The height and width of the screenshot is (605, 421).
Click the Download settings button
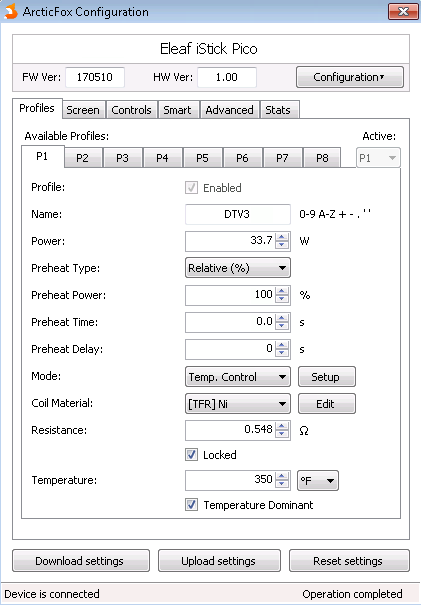(81, 561)
